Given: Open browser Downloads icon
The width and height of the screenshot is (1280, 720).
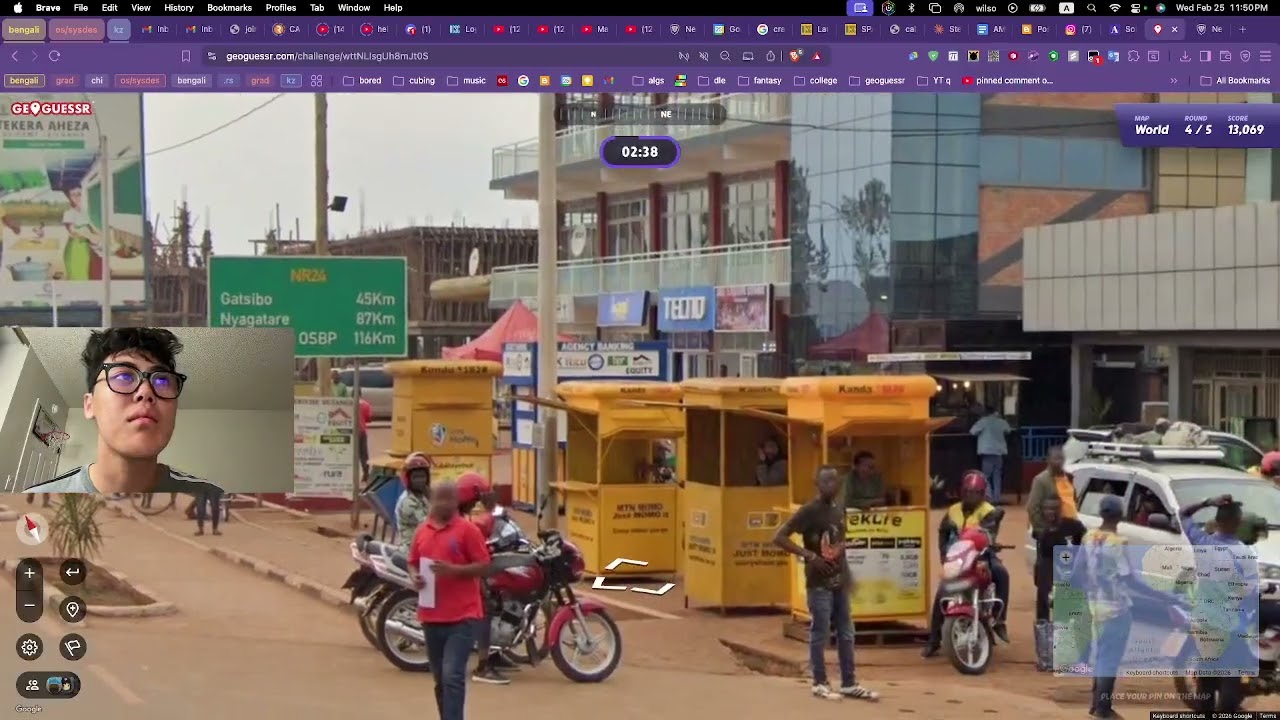Looking at the screenshot, I should click(x=1185, y=56).
